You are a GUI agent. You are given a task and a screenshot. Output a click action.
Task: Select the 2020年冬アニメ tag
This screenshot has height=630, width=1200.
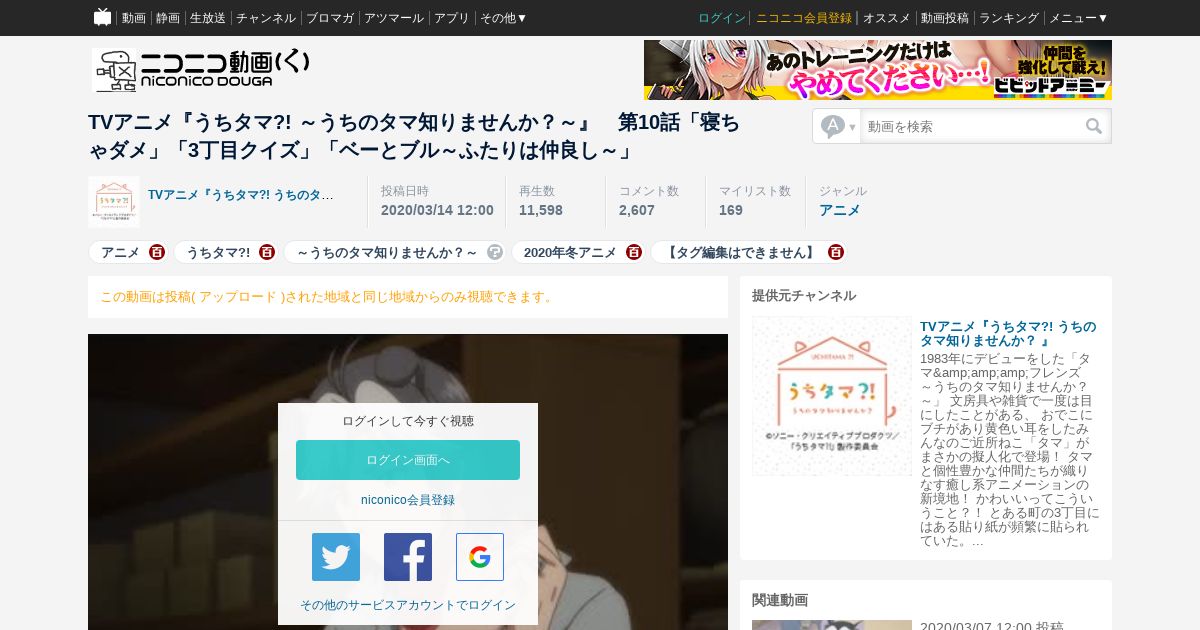570,252
